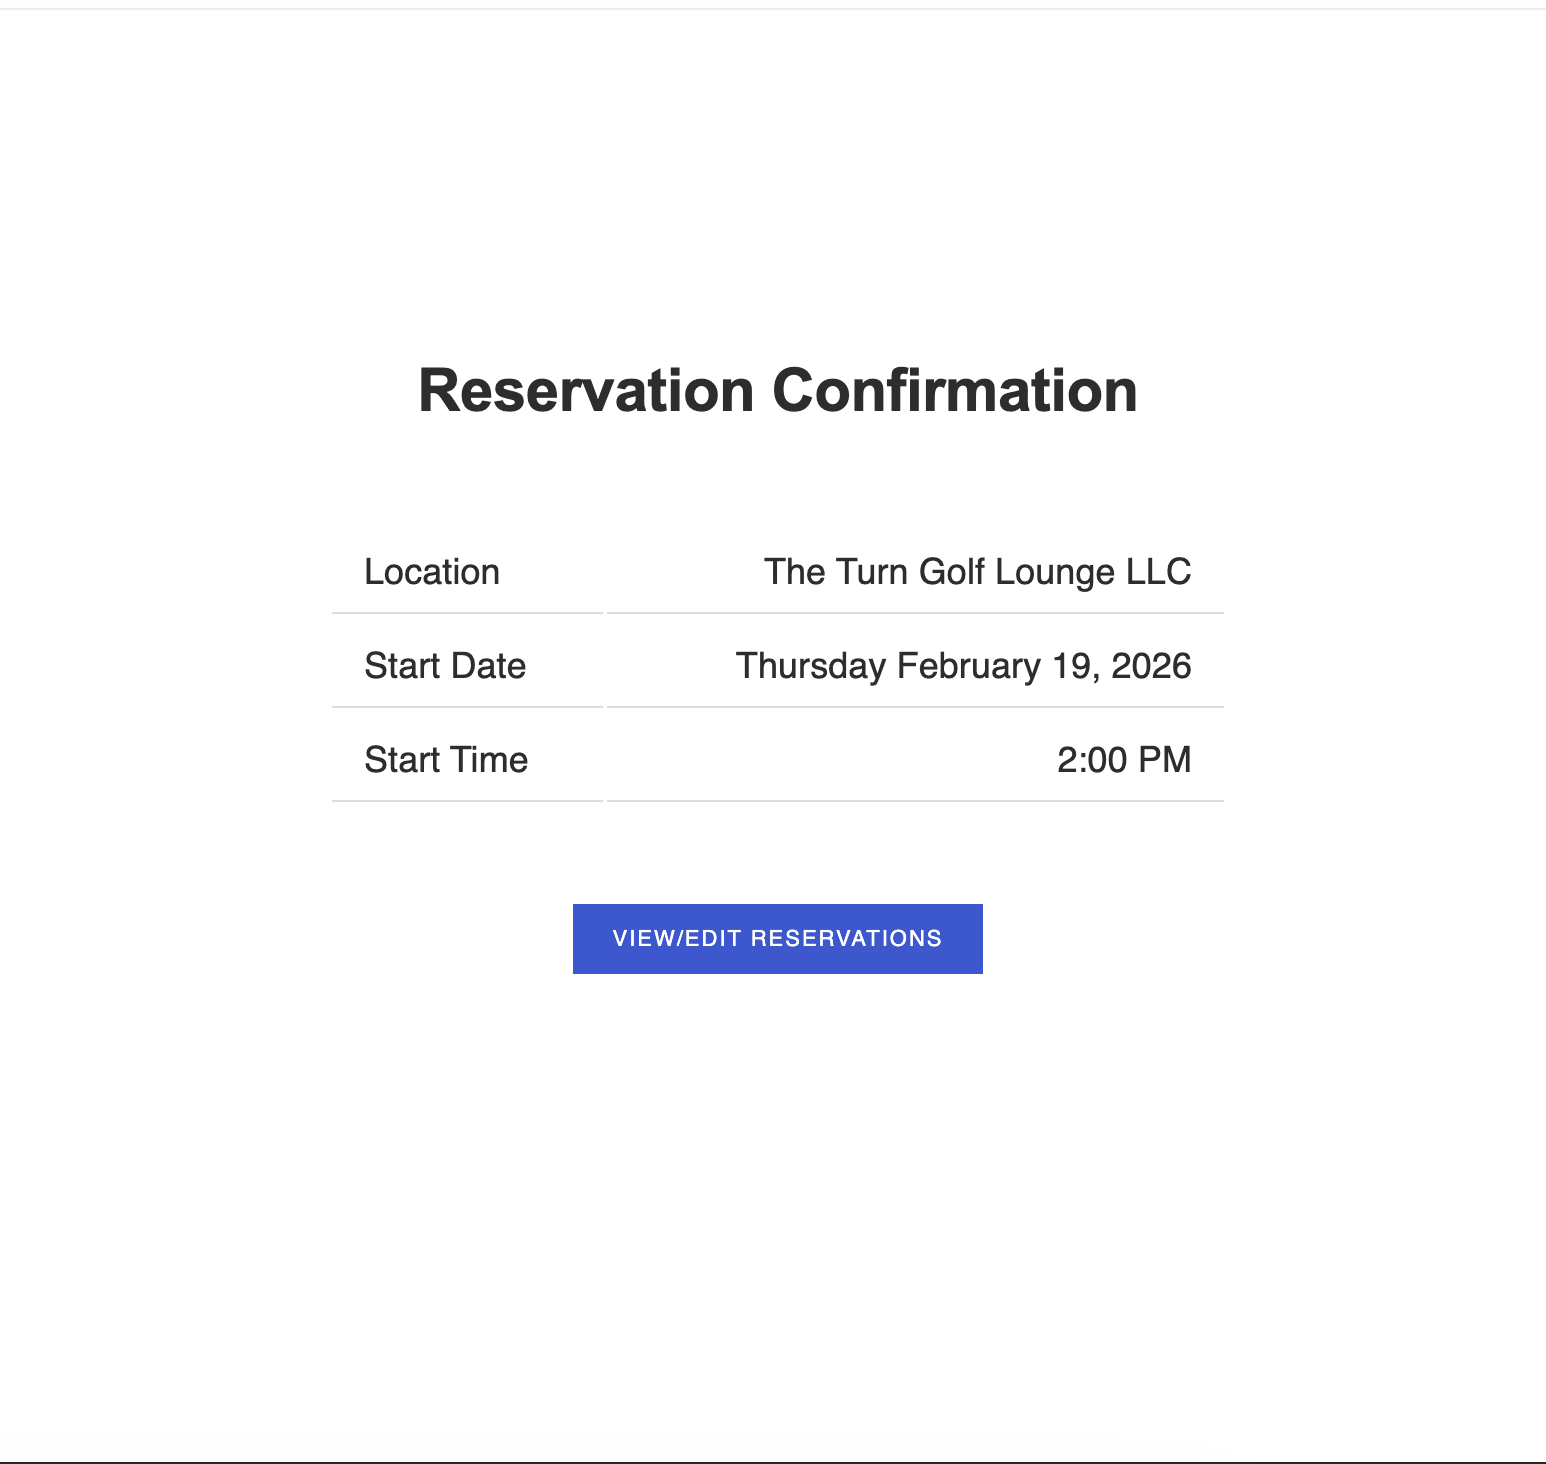Select the date Thursday February 19, 2026
This screenshot has width=1546, height=1464.
coord(962,665)
